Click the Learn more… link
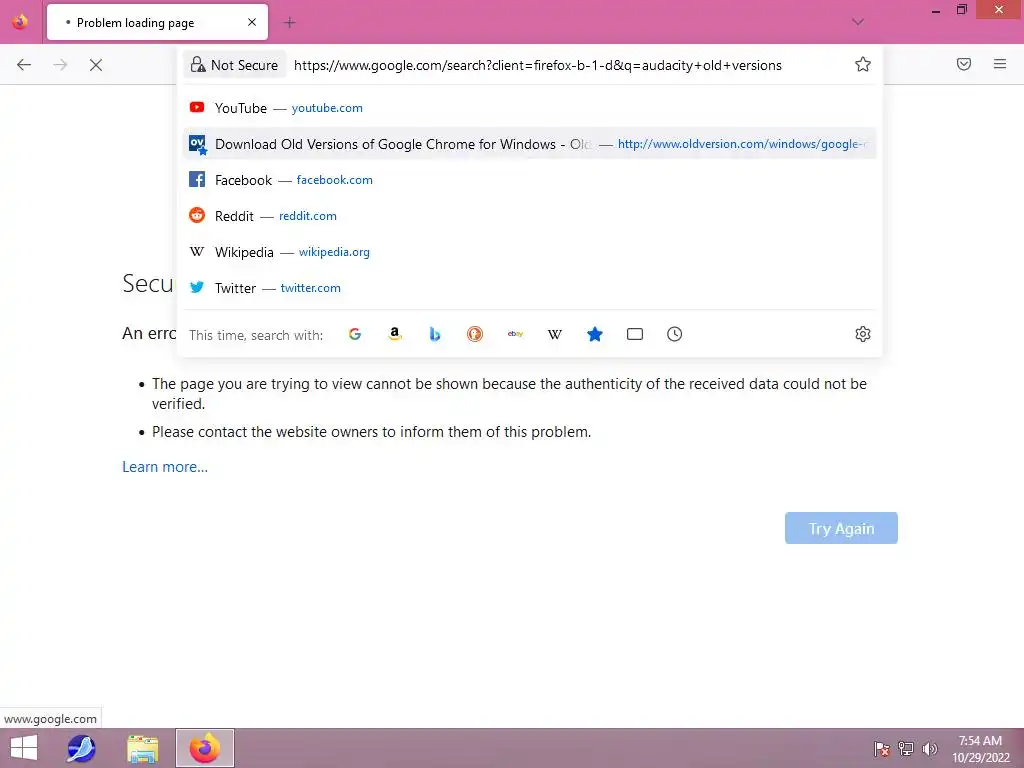 (165, 467)
